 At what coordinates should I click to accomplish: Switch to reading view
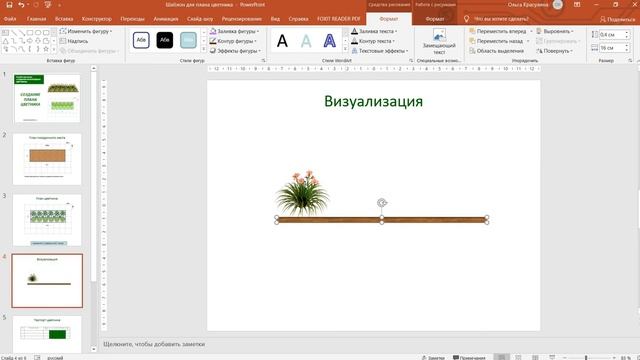(x=535, y=358)
